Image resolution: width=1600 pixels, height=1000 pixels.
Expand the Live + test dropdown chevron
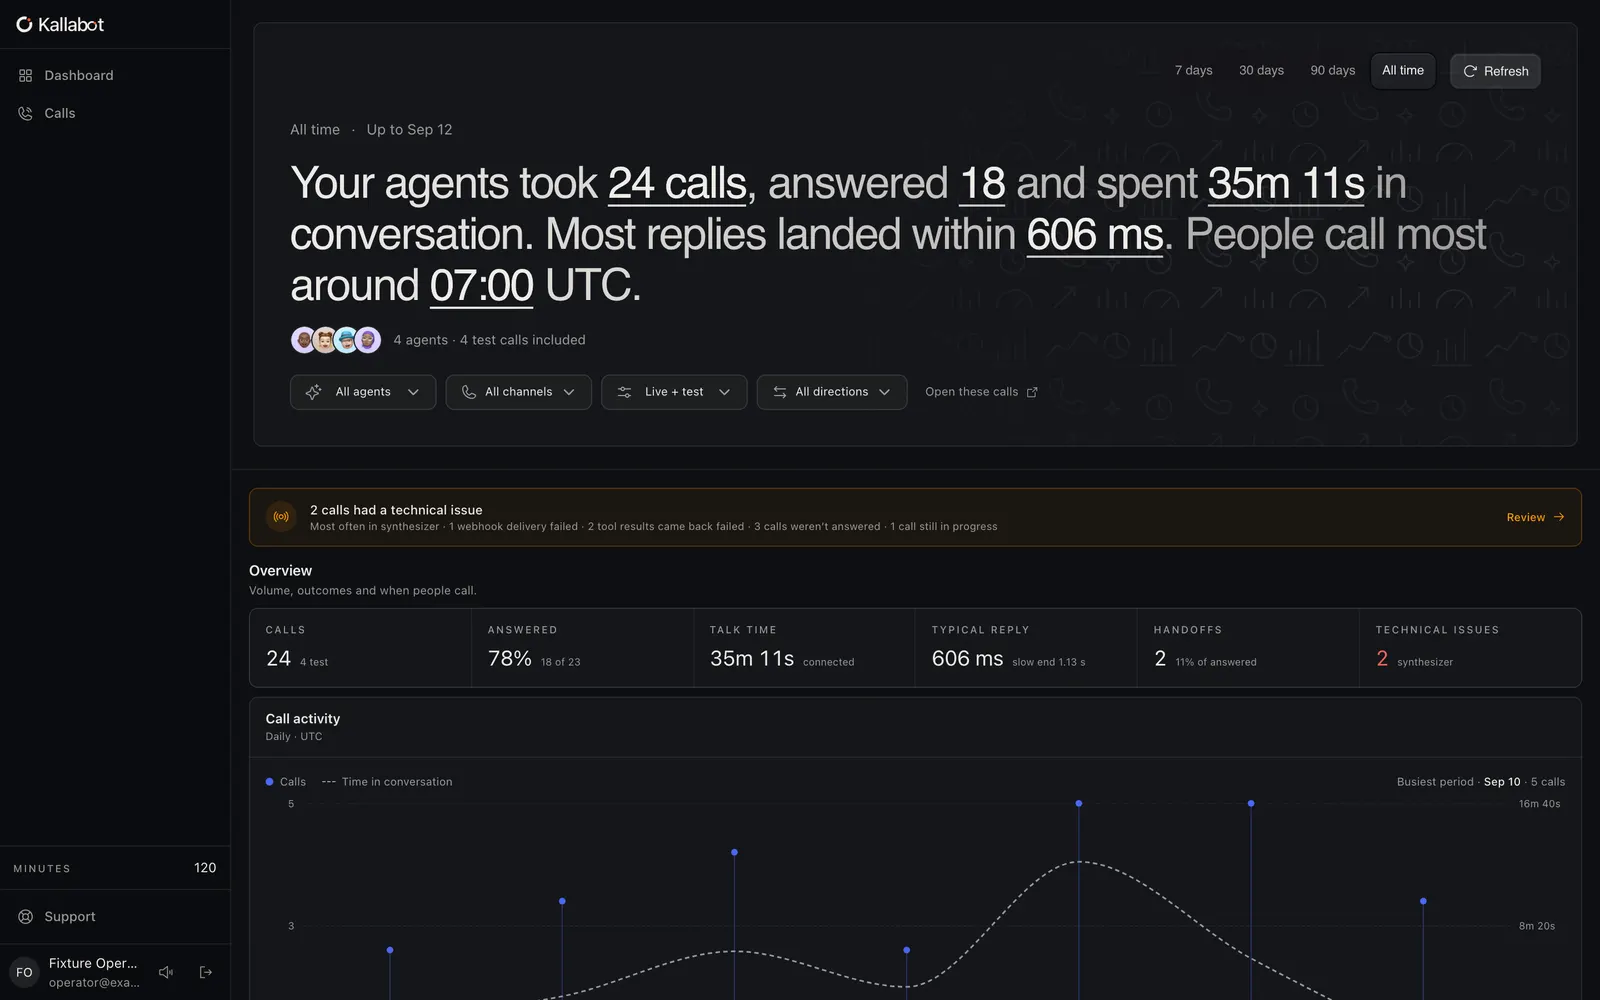click(x=724, y=392)
